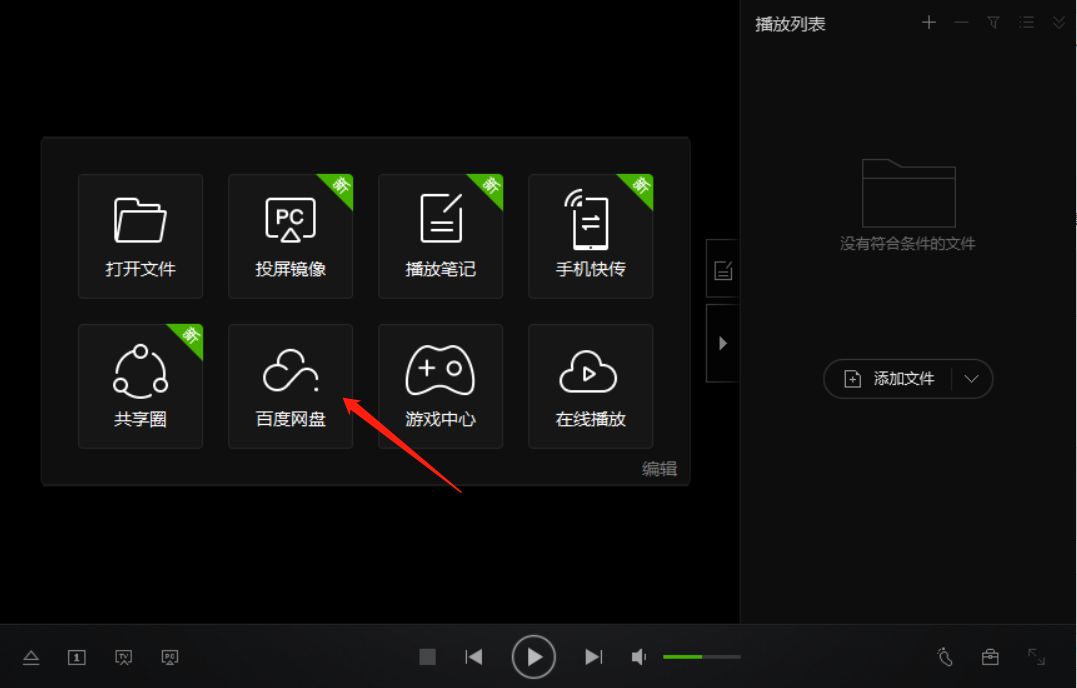The image size is (1077, 688).
Task: Click the TV cast icon
Action: [124, 657]
